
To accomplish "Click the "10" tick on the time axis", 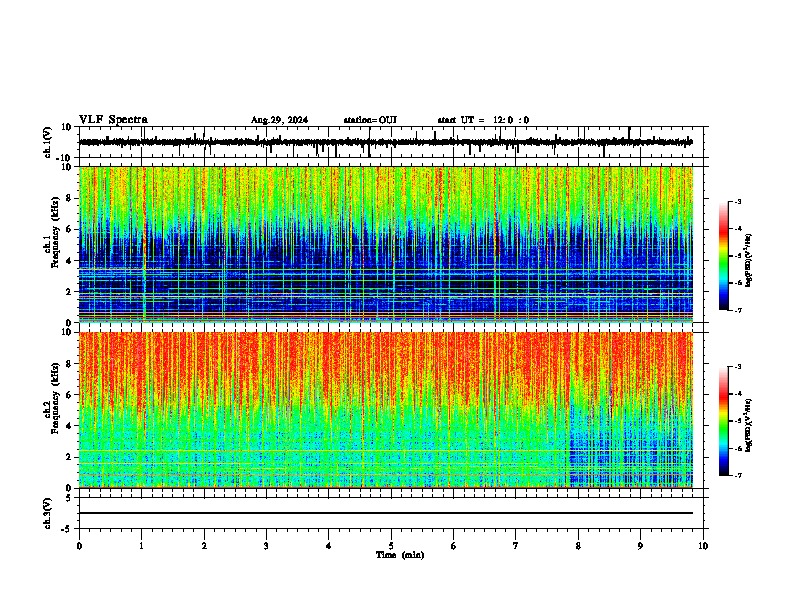I will (x=703, y=546).
